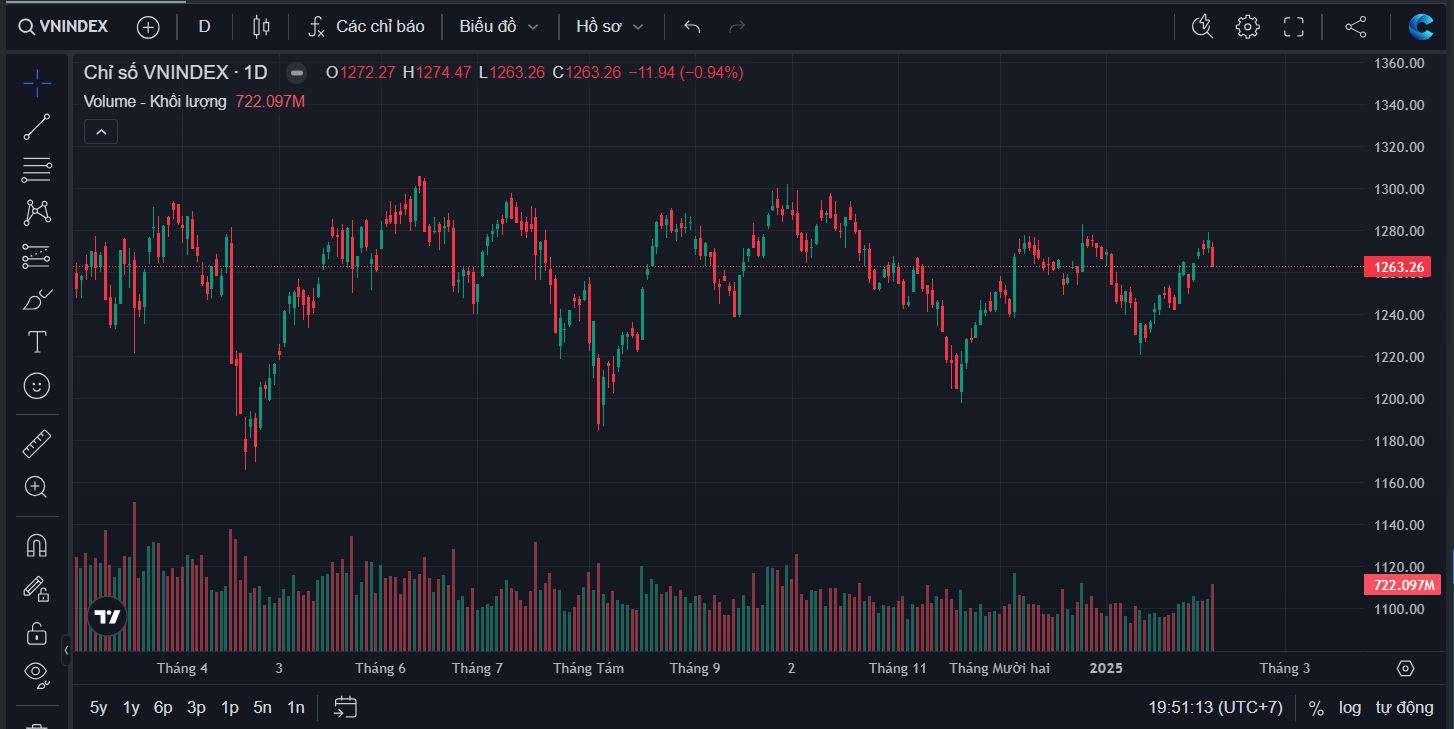The width and height of the screenshot is (1454, 729).
Task: Click the 5y range button
Action: click(x=98, y=707)
